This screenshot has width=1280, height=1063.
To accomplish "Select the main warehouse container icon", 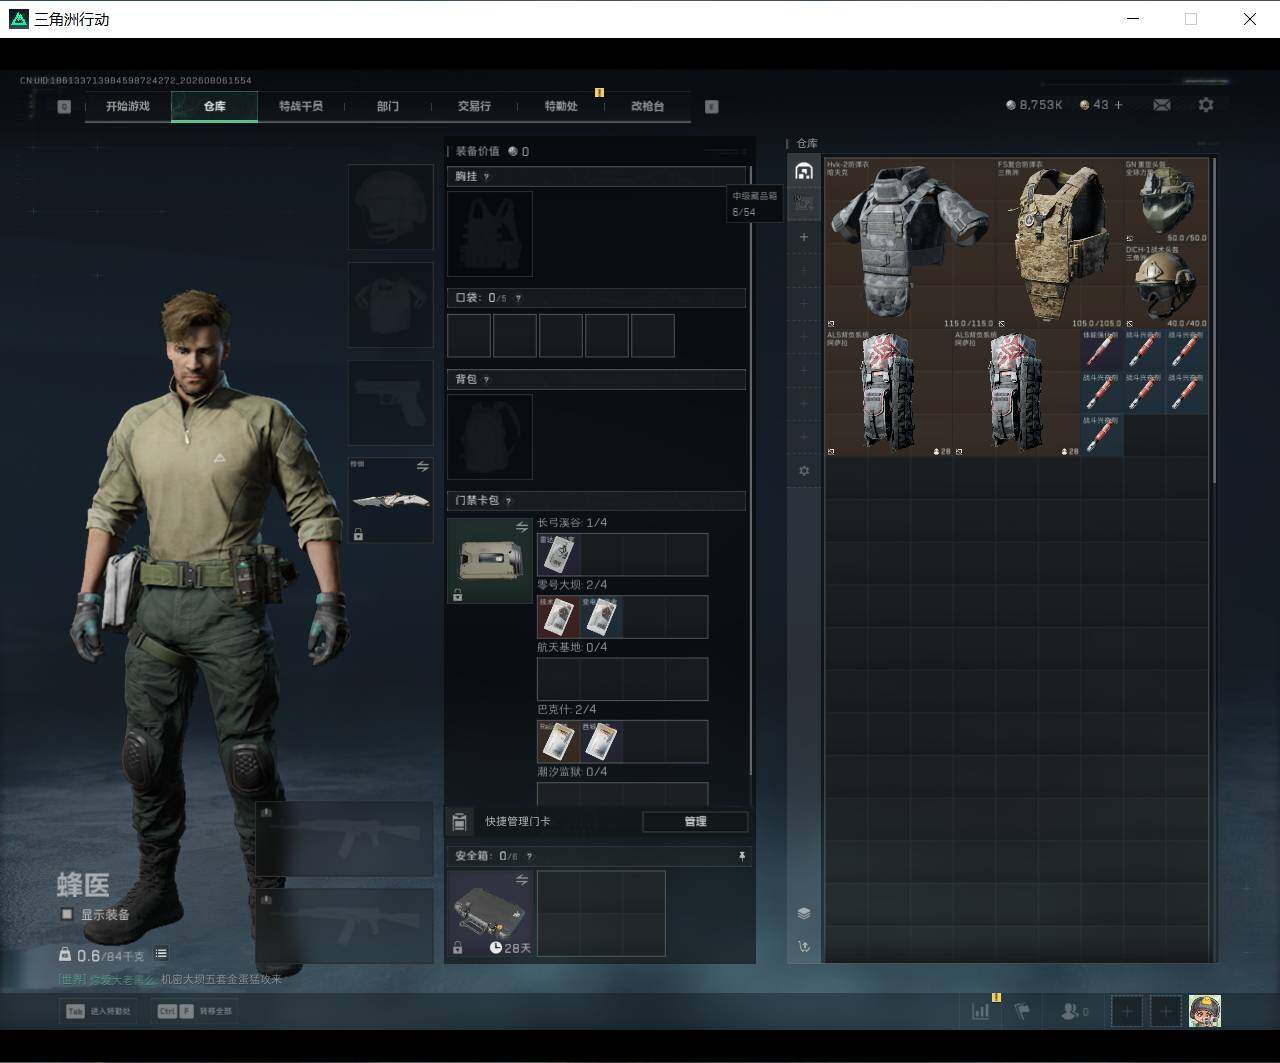I will pos(803,171).
